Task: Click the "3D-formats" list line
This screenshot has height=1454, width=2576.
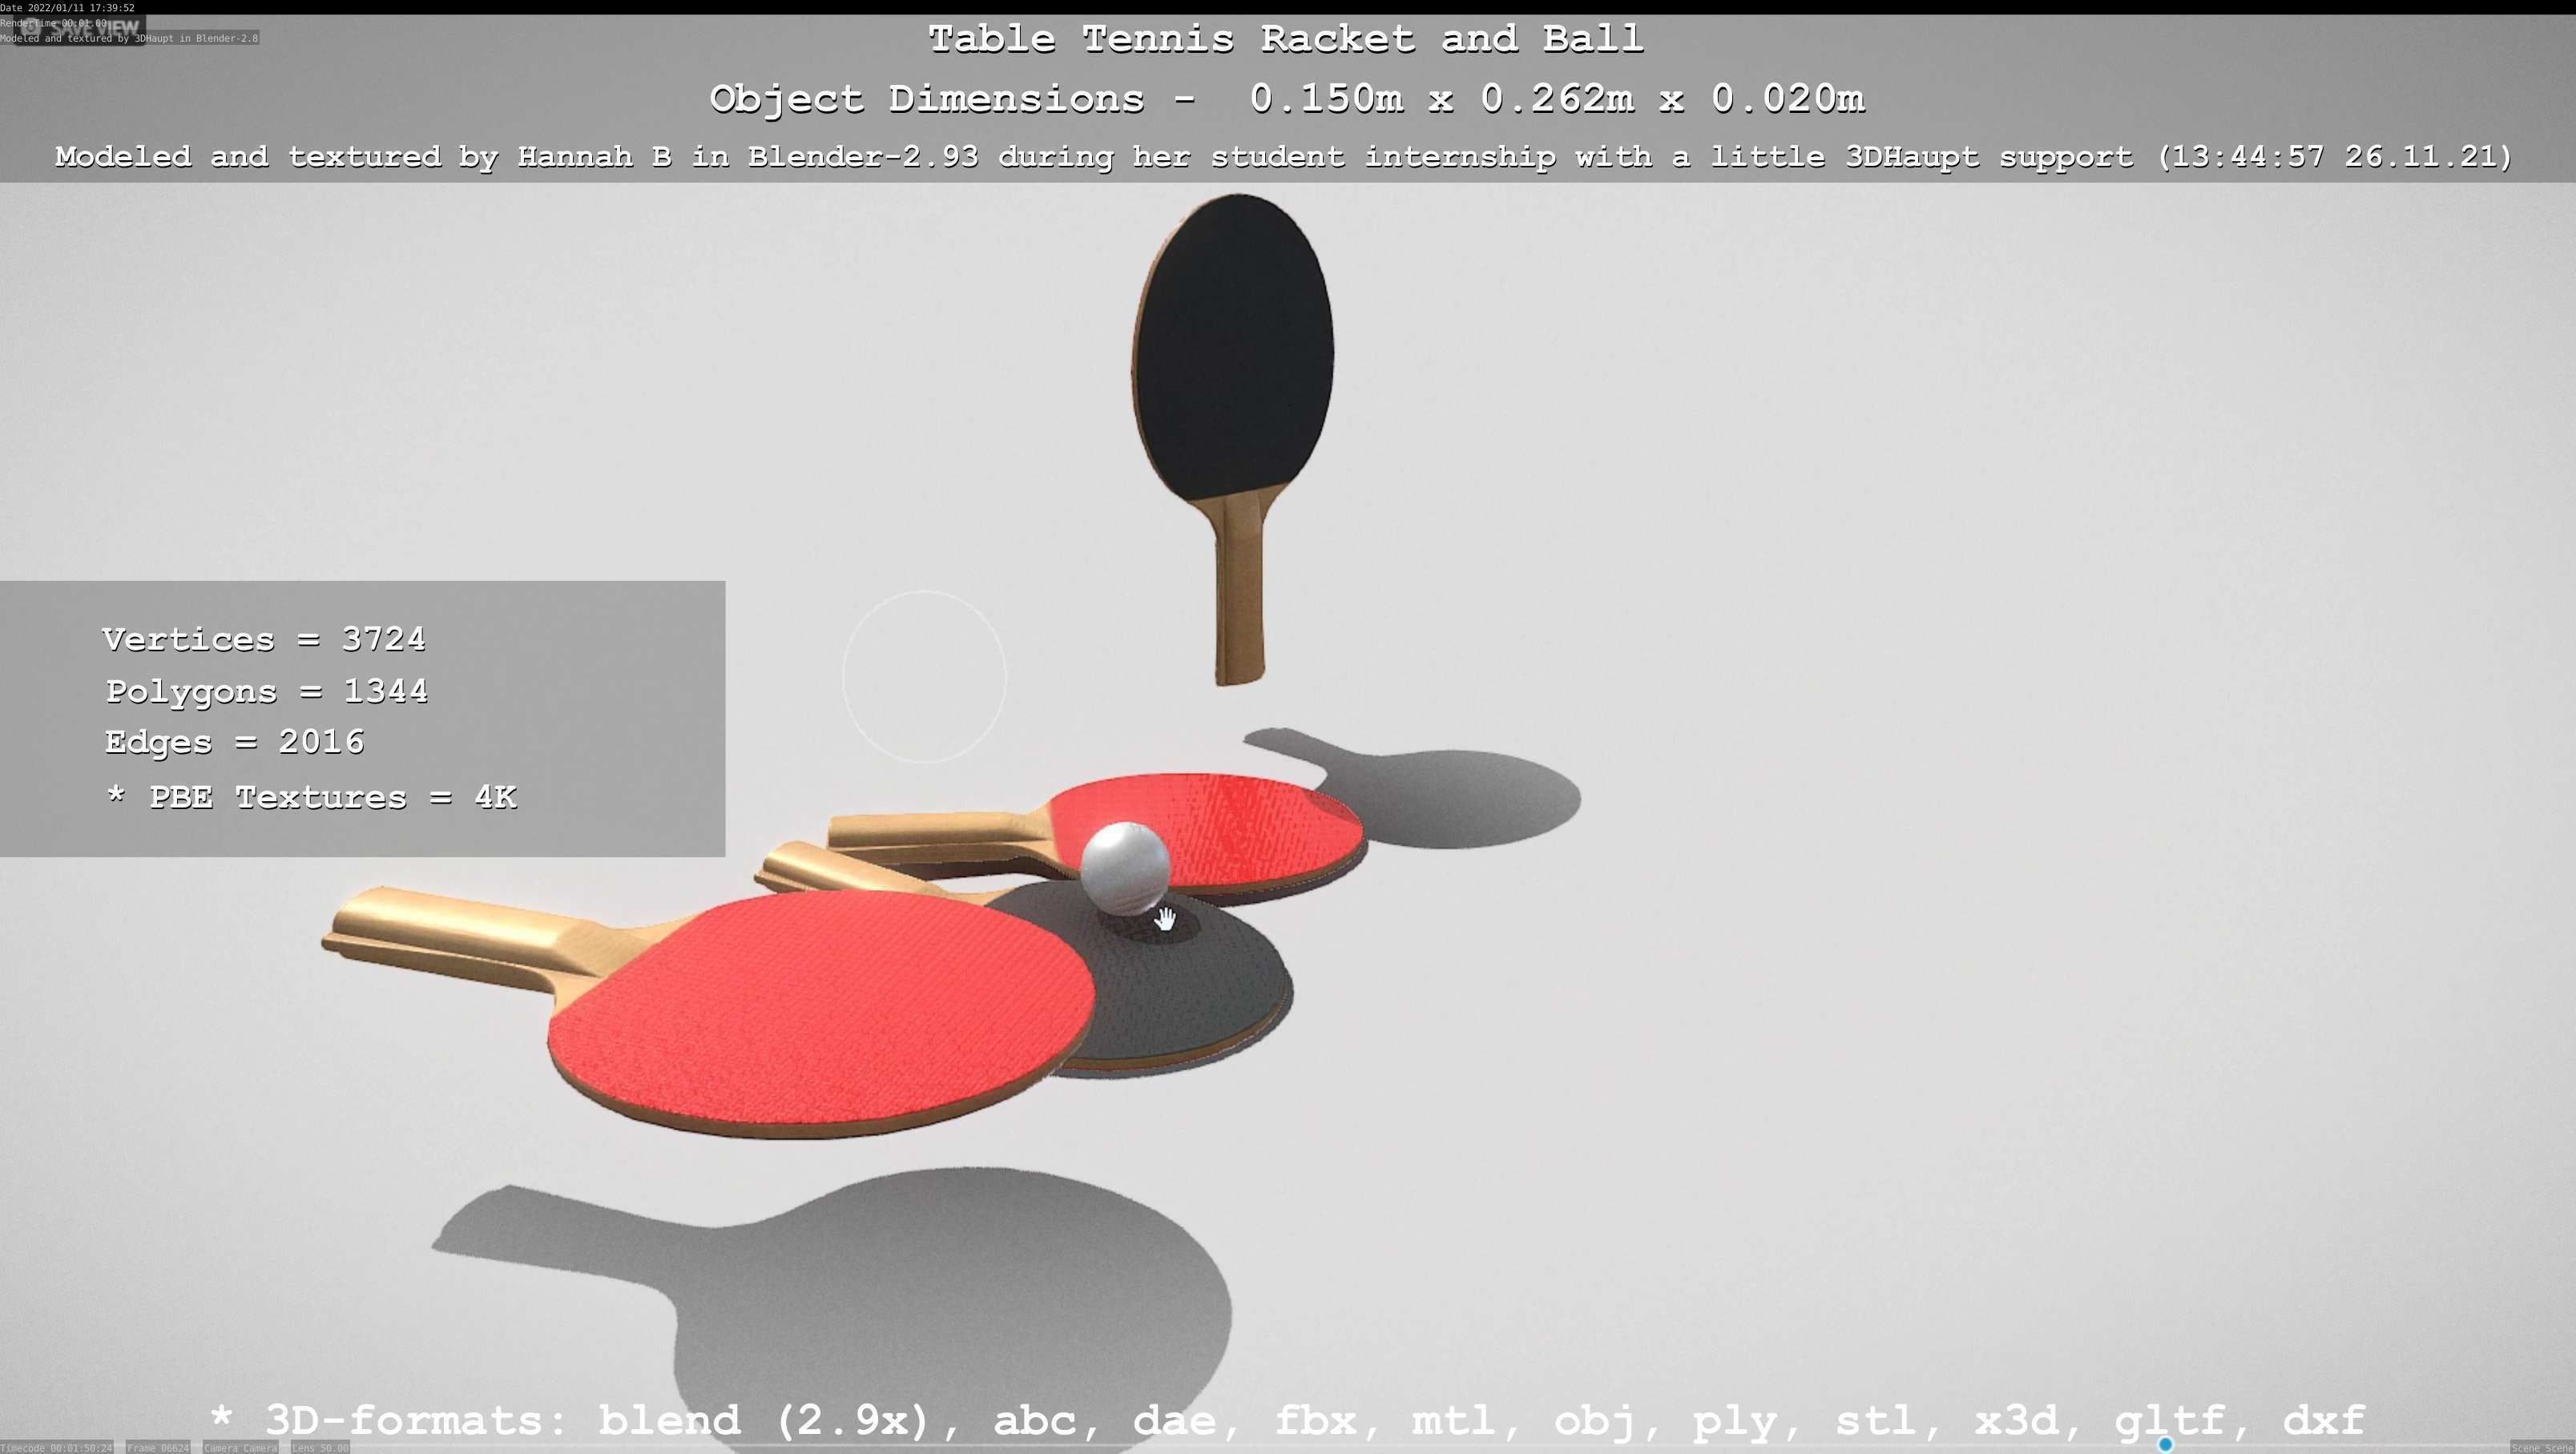Action: coord(1288,1420)
